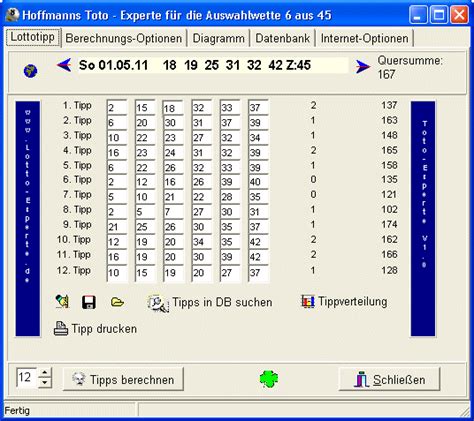Click the green clover lucky icon
The image size is (474, 421).
[269, 379]
